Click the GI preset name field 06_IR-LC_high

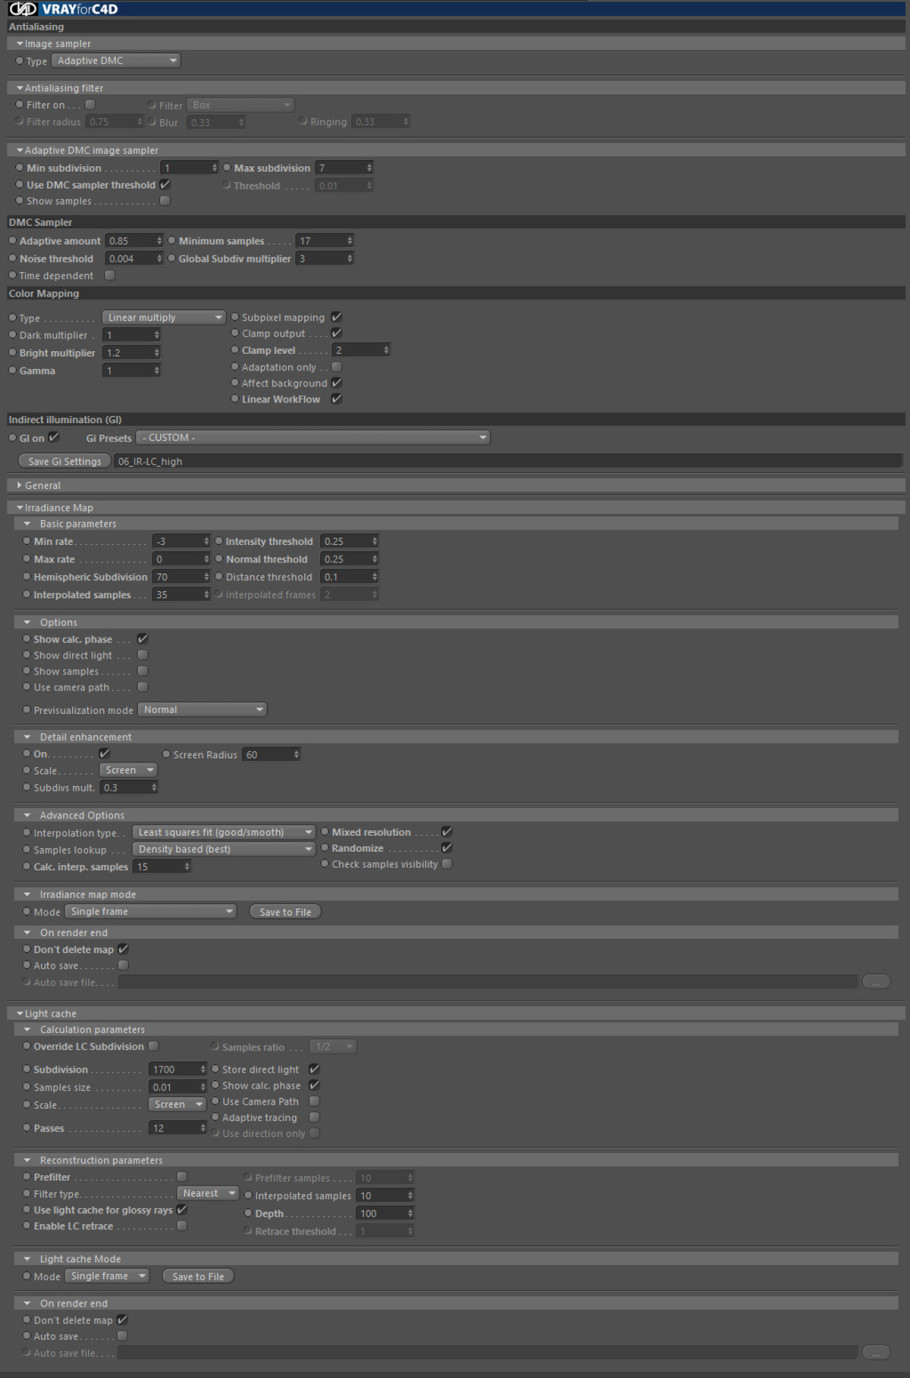click(509, 461)
